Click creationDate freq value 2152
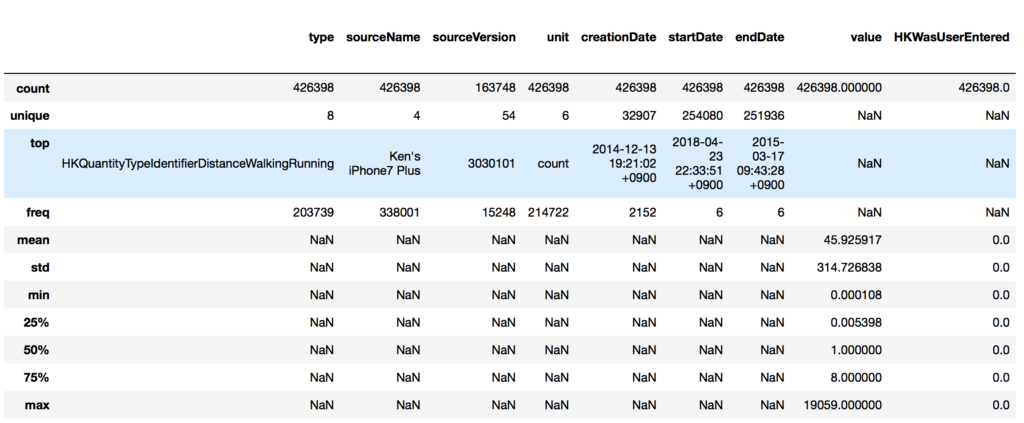The image size is (1024, 423). click(x=642, y=212)
